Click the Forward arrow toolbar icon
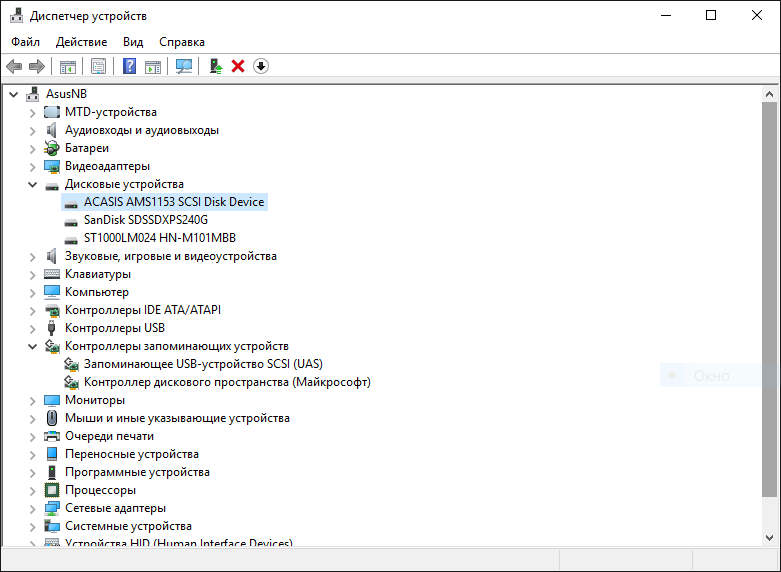 [x=37, y=66]
